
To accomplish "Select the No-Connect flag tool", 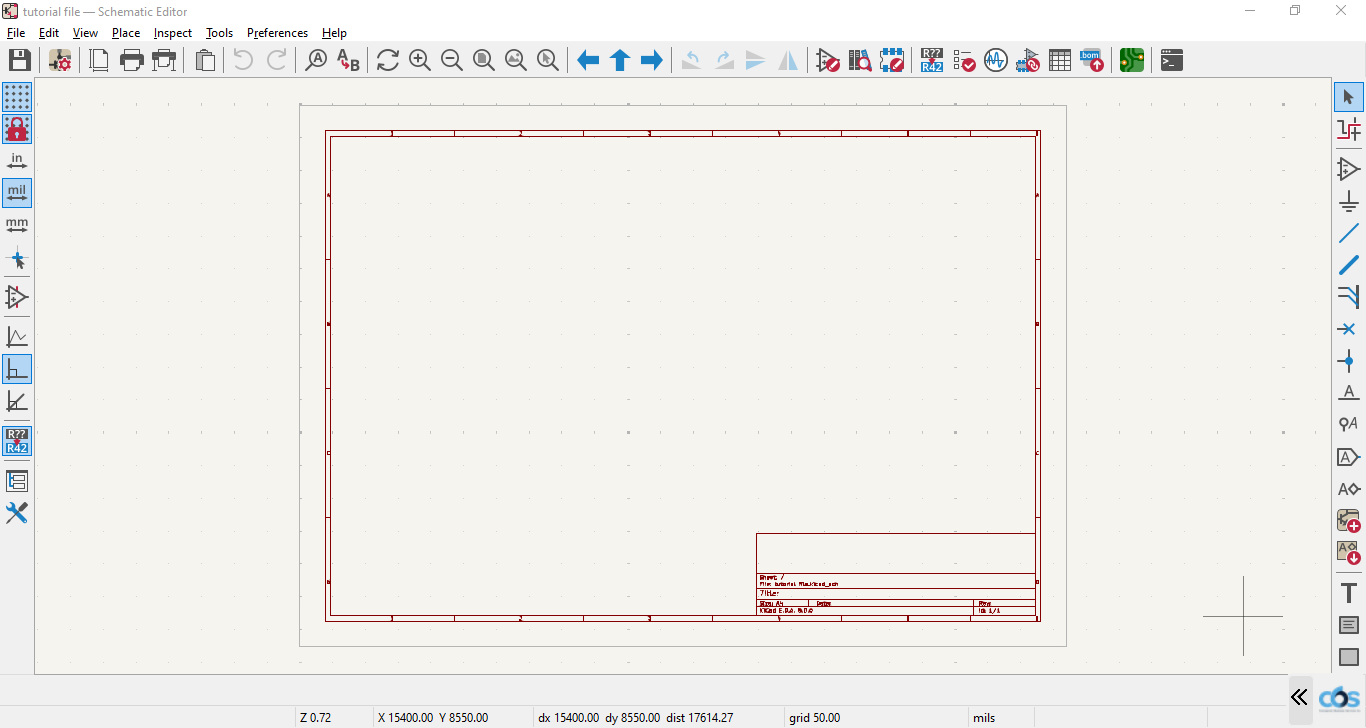I will click(1349, 329).
